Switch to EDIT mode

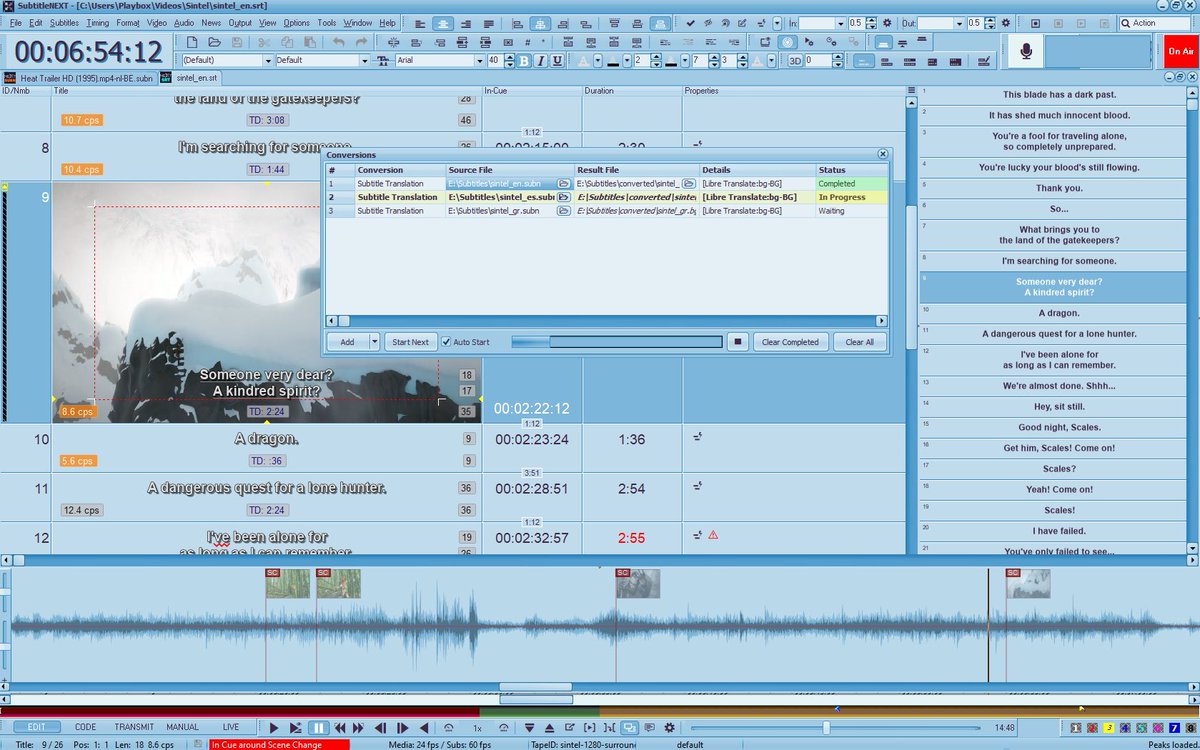tap(37, 727)
